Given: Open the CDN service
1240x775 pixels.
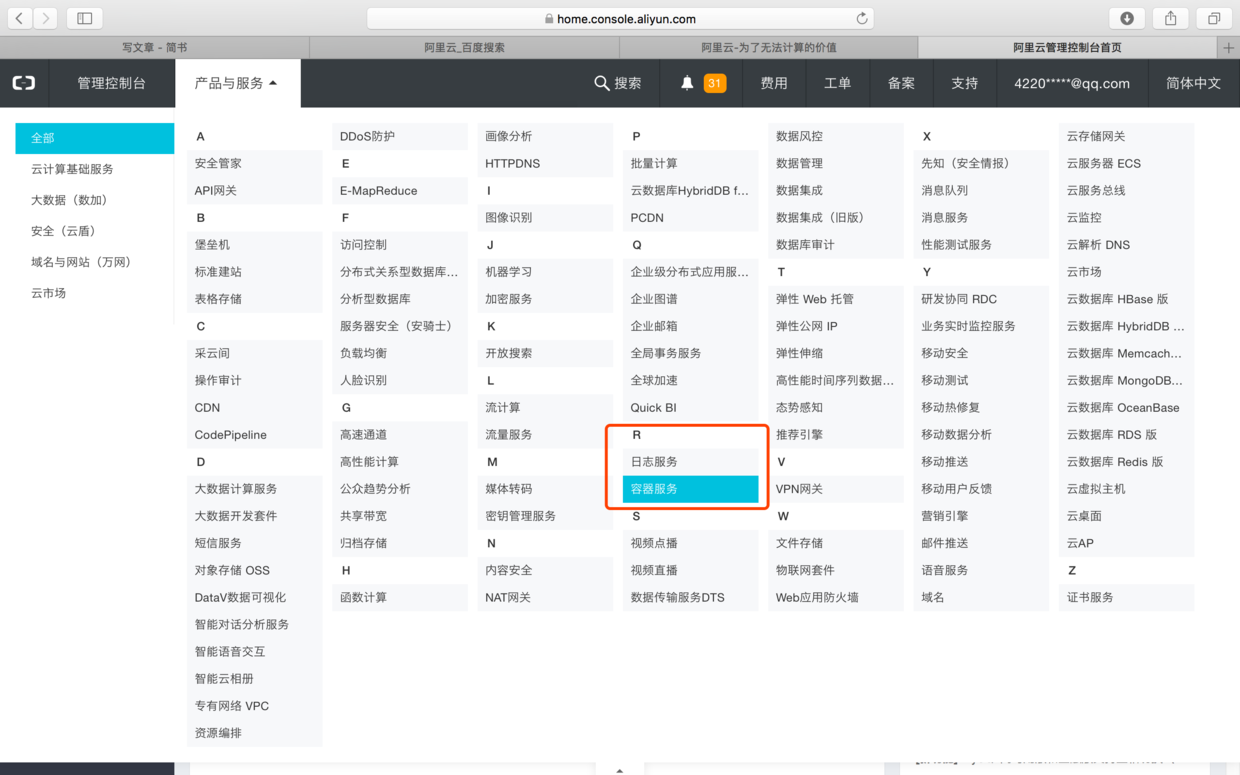Looking at the screenshot, I should coord(255,407).
